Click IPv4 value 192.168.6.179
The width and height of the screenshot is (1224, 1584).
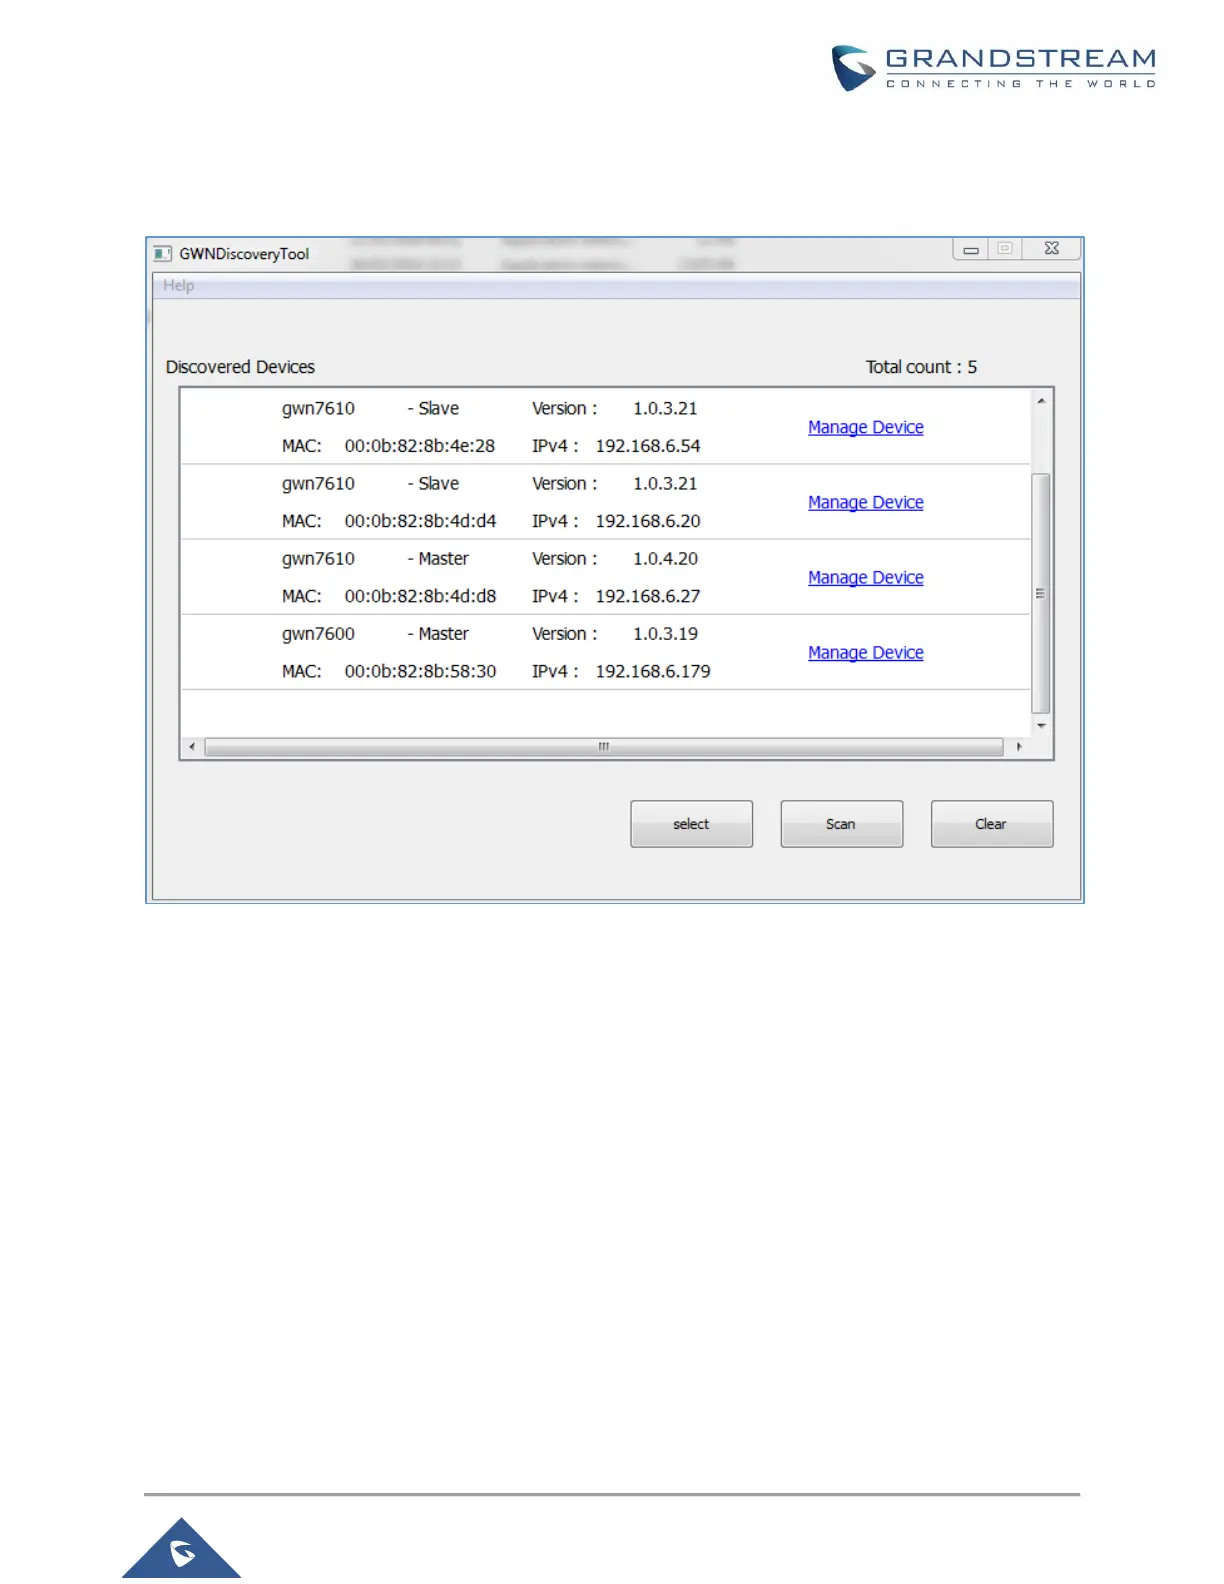[x=653, y=671]
